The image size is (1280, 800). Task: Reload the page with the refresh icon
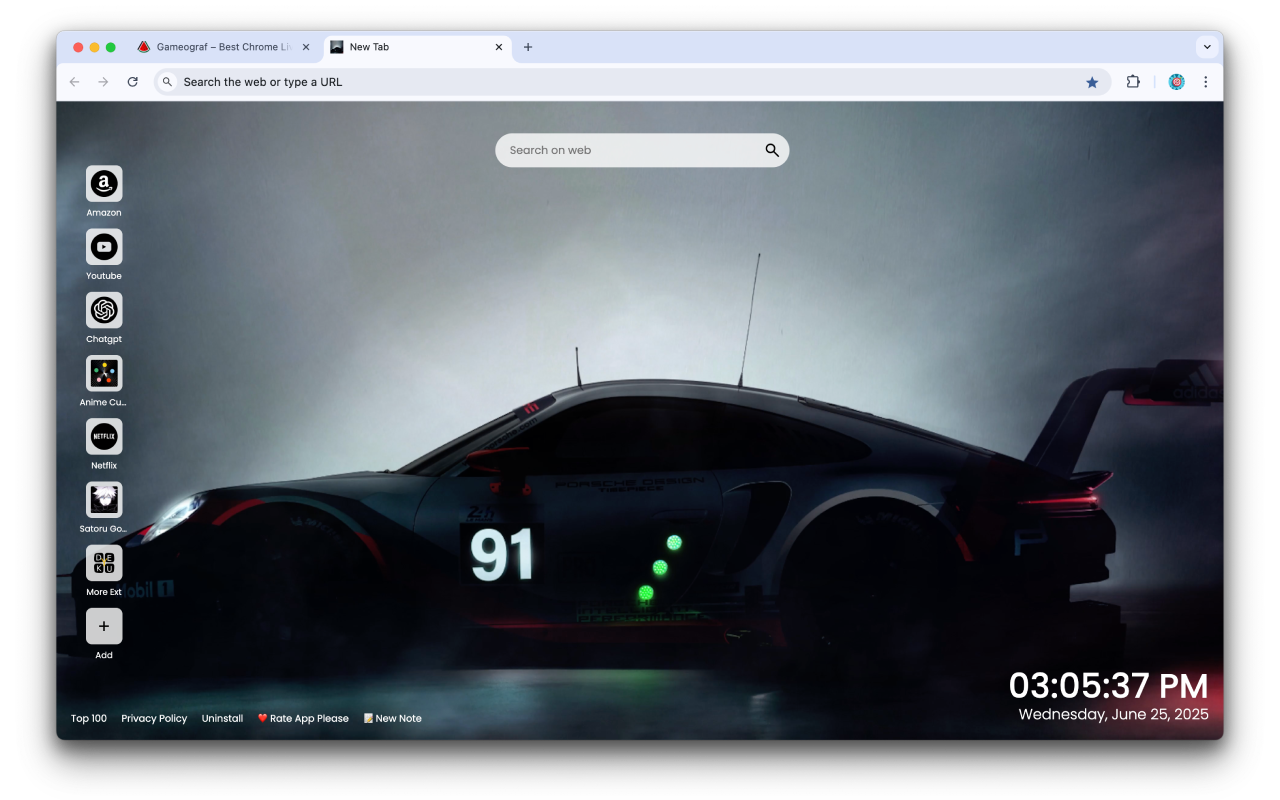click(133, 81)
